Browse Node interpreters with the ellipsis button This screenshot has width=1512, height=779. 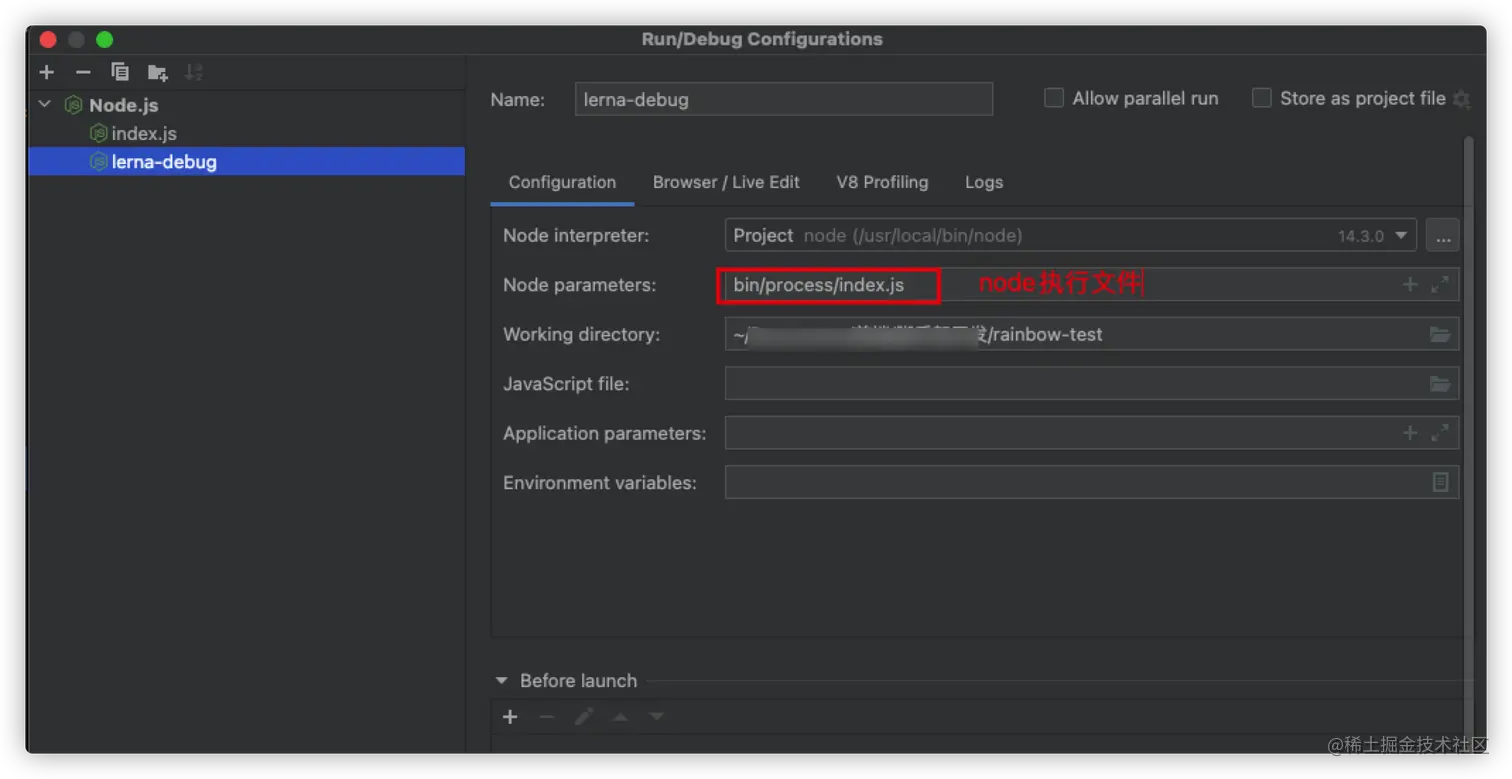tap(1442, 236)
